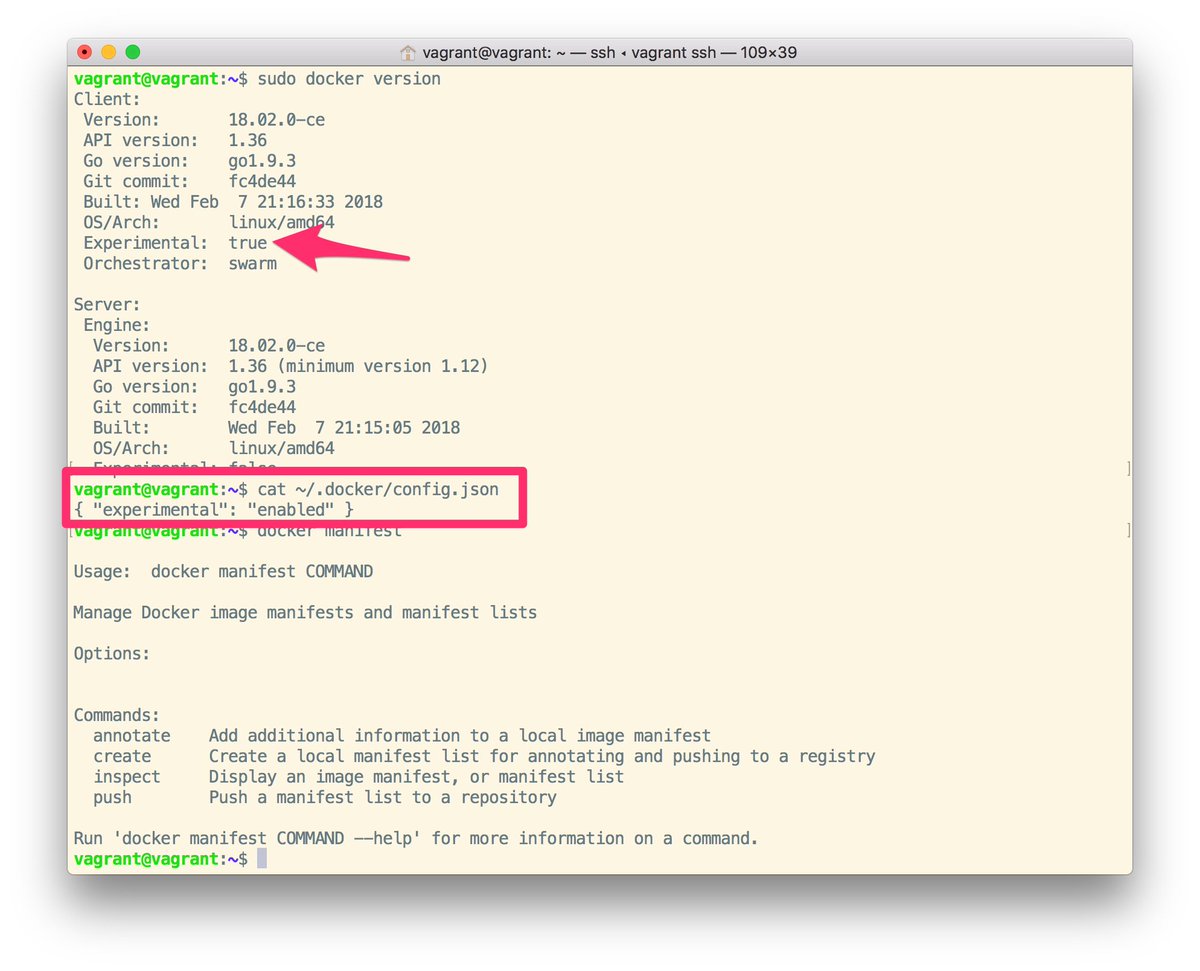The width and height of the screenshot is (1200, 971).
Task: Click the 'Orchestrator: swarm' line
Action: [180, 263]
